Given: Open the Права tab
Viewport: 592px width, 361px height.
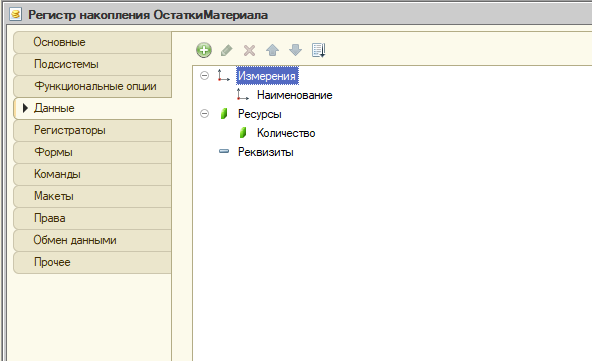Looking at the screenshot, I should [92, 218].
